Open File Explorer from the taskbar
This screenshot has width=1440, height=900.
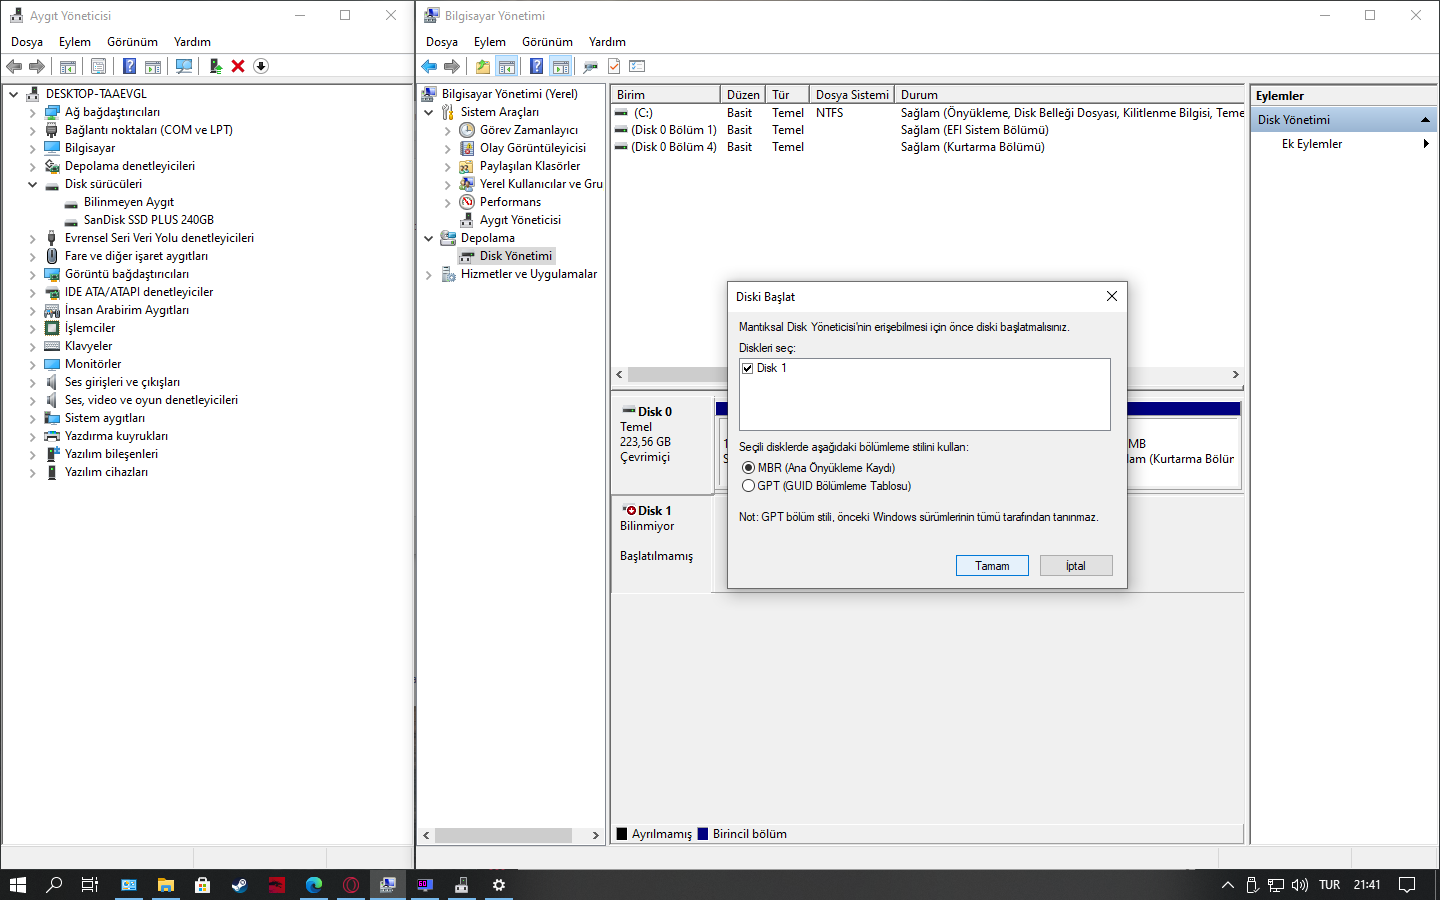[x=165, y=885]
